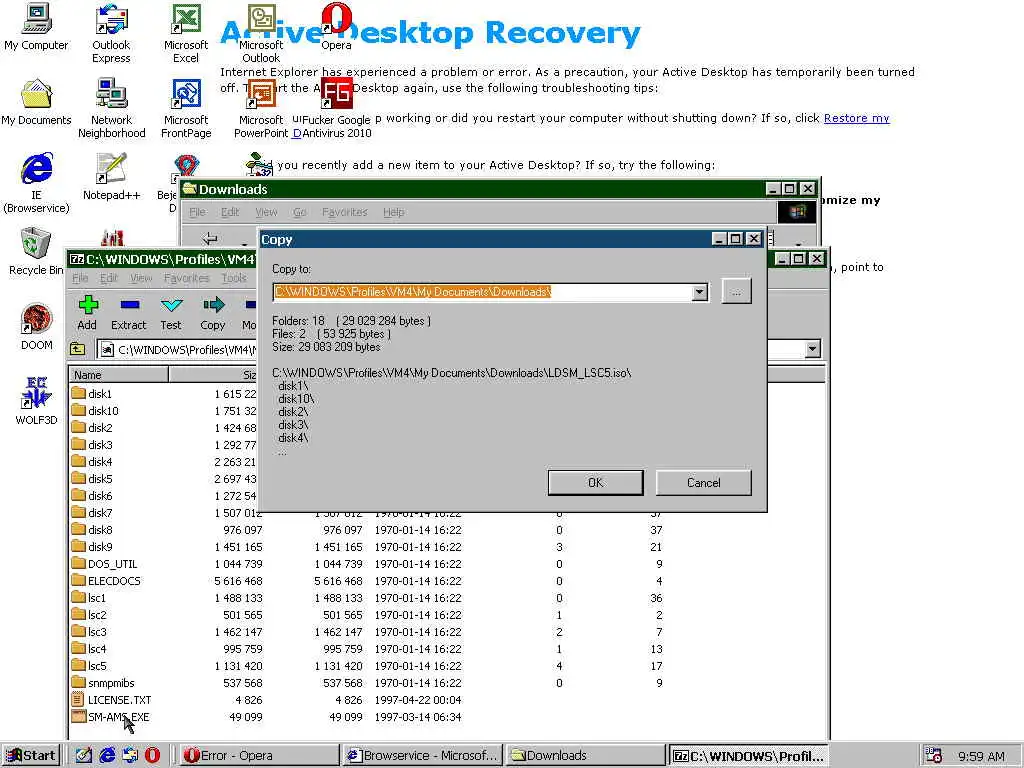Viewport: 1024px width, 768px height.
Task: Launch Microsoft FrontPage shortcut
Action: [x=186, y=108]
